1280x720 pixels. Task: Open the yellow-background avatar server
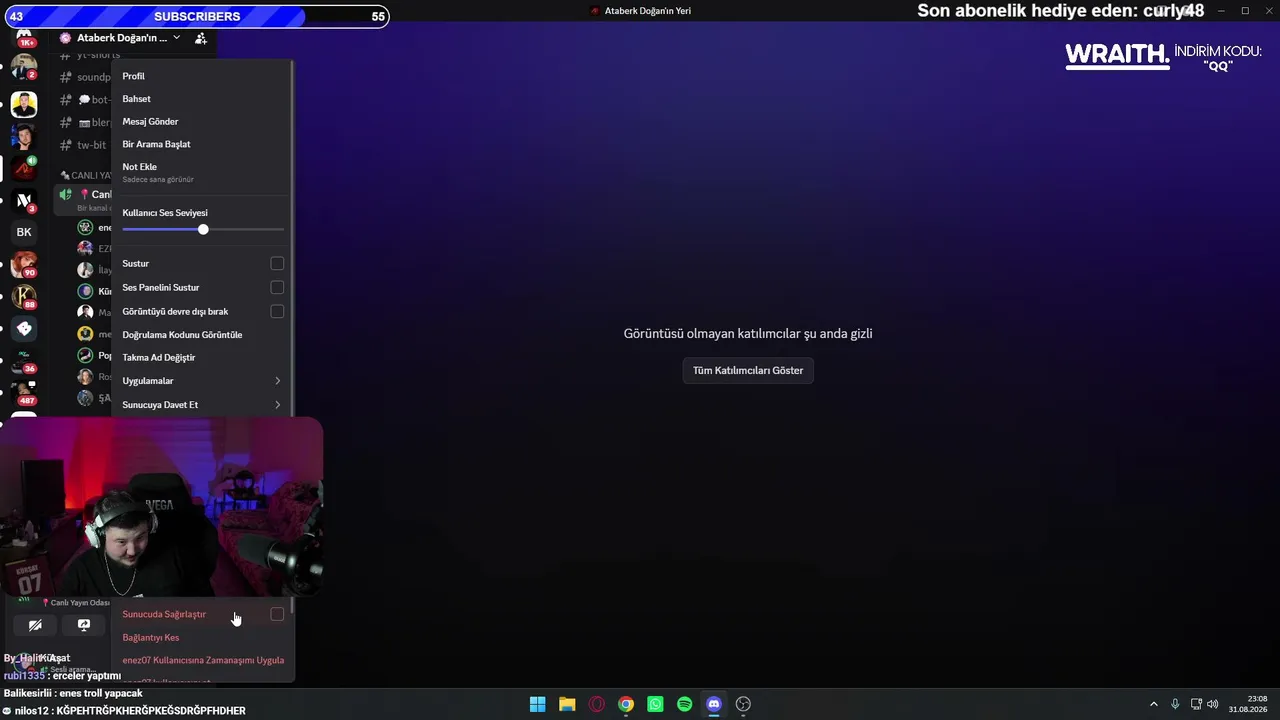click(24, 104)
